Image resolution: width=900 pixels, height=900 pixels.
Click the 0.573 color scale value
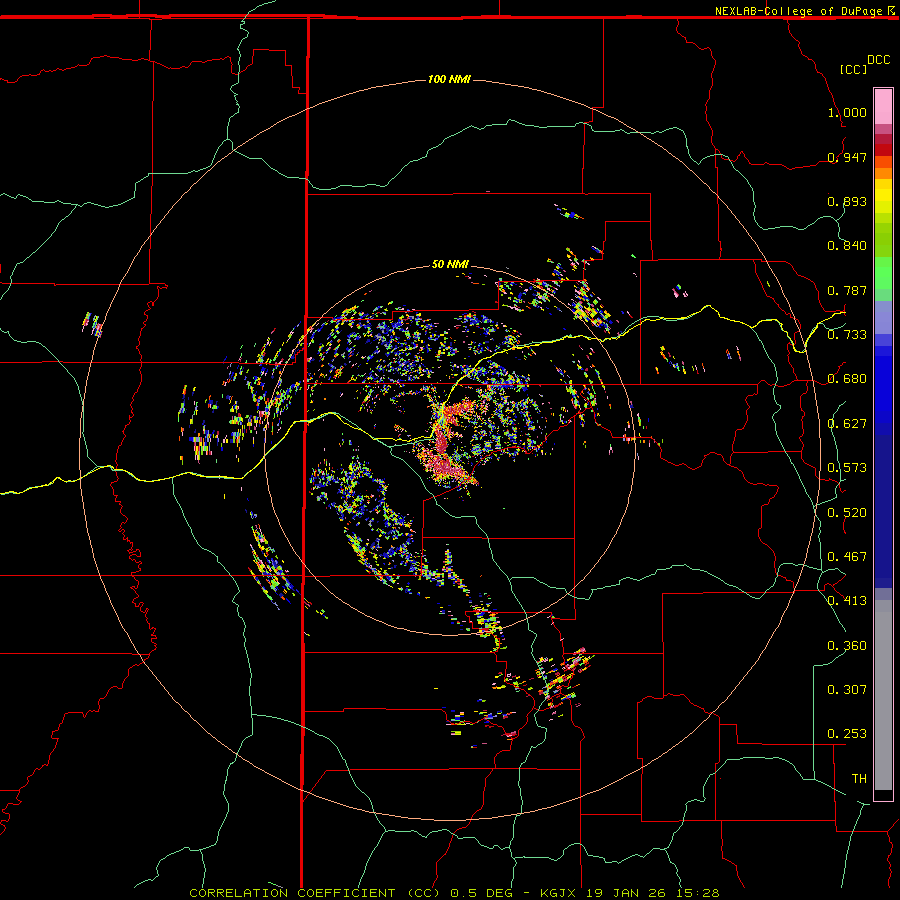click(847, 468)
